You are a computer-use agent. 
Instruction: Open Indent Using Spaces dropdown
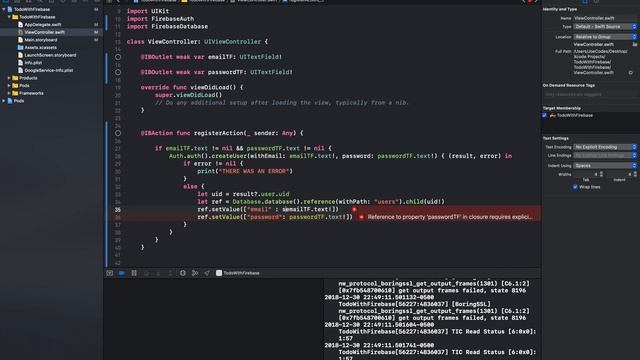(605, 166)
